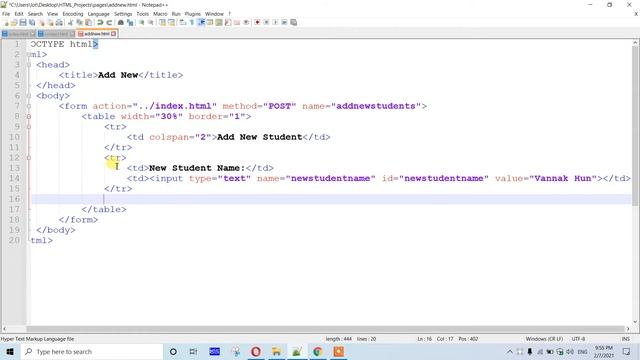The width and height of the screenshot is (640, 360).
Task: Place cursor on "Add New Student" text
Action: (260, 137)
